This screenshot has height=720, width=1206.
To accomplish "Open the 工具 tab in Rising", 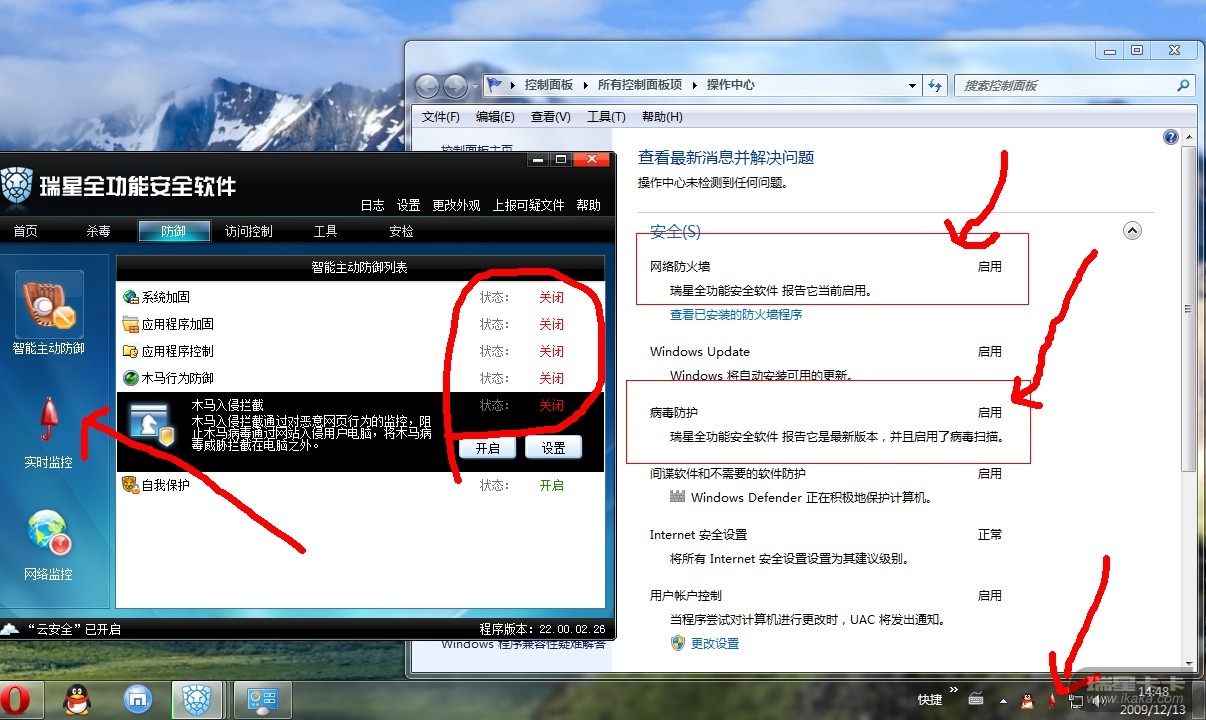I will (x=325, y=231).
